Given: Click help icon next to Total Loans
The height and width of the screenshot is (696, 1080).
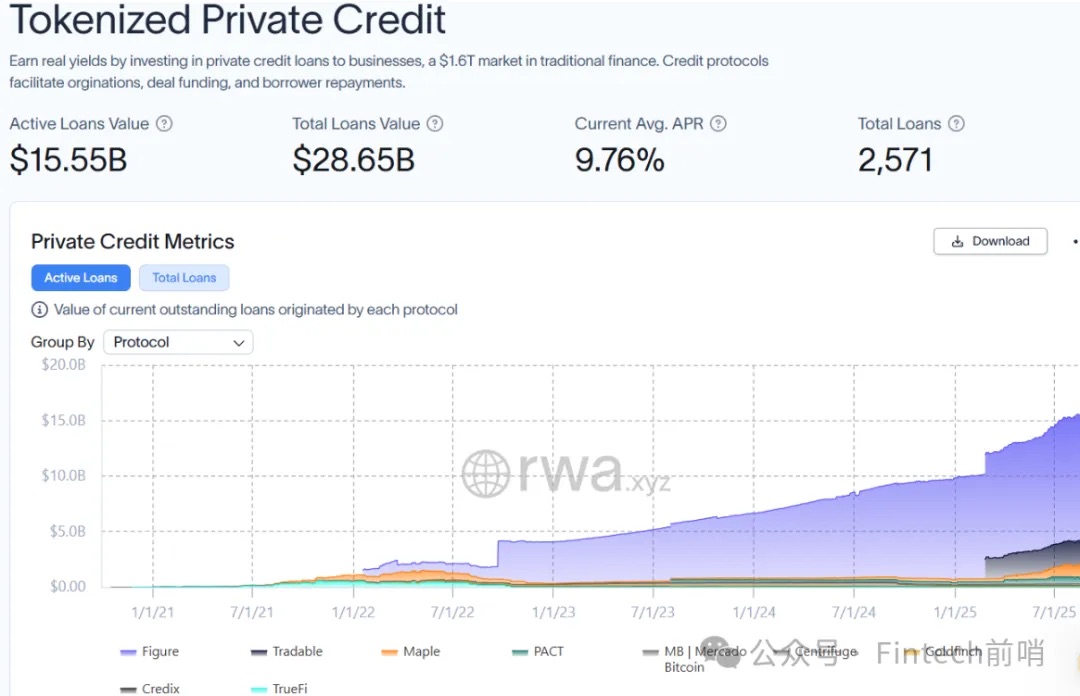Looking at the screenshot, I should [x=956, y=124].
